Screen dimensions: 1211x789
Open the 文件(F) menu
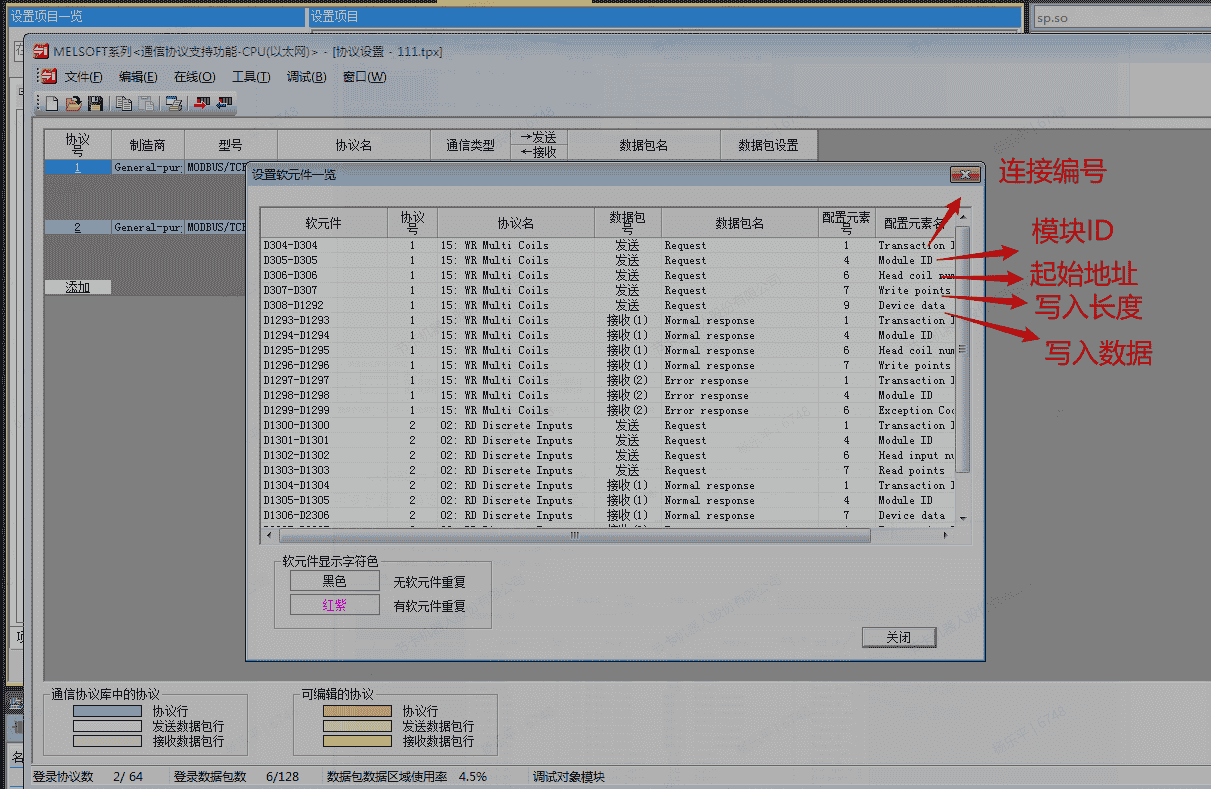point(83,77)
